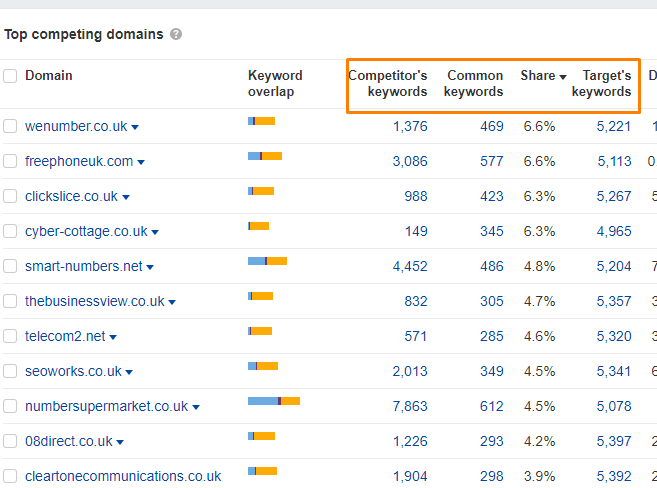The width and height of the screenshot is (657, 488).
Task: Open the 08direct.co.uk domain link
Action: pyautogui.click(x=68, y=441)
